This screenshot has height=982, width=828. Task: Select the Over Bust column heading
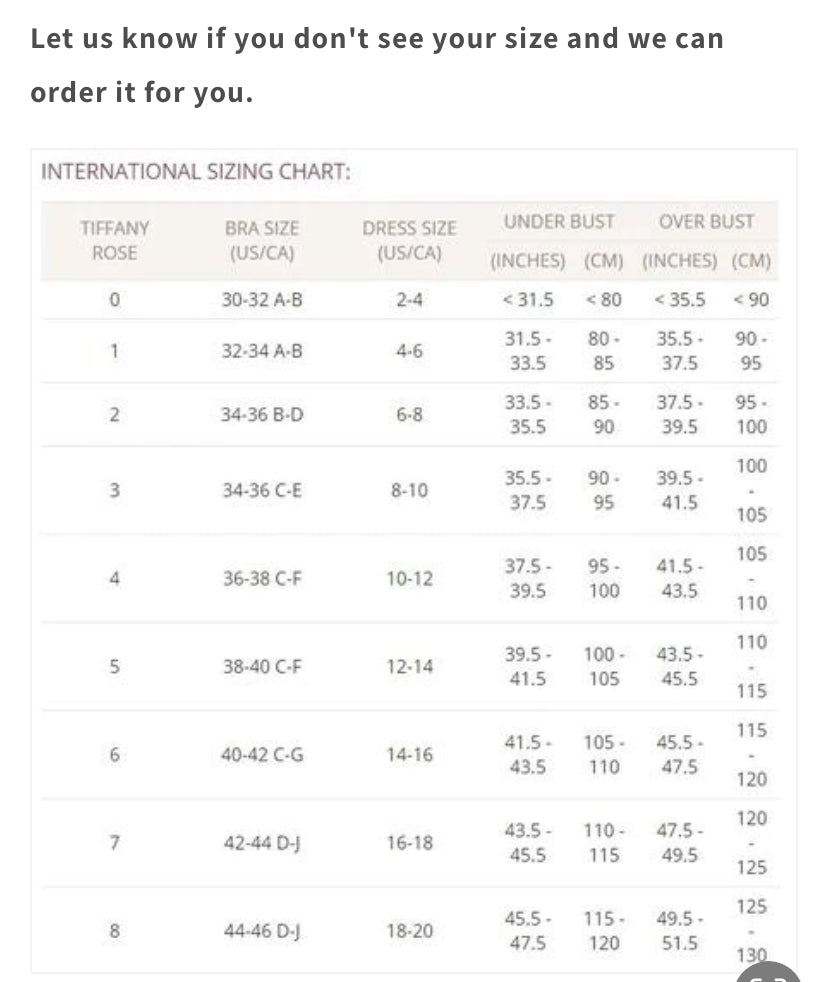[x=706, y=221]
